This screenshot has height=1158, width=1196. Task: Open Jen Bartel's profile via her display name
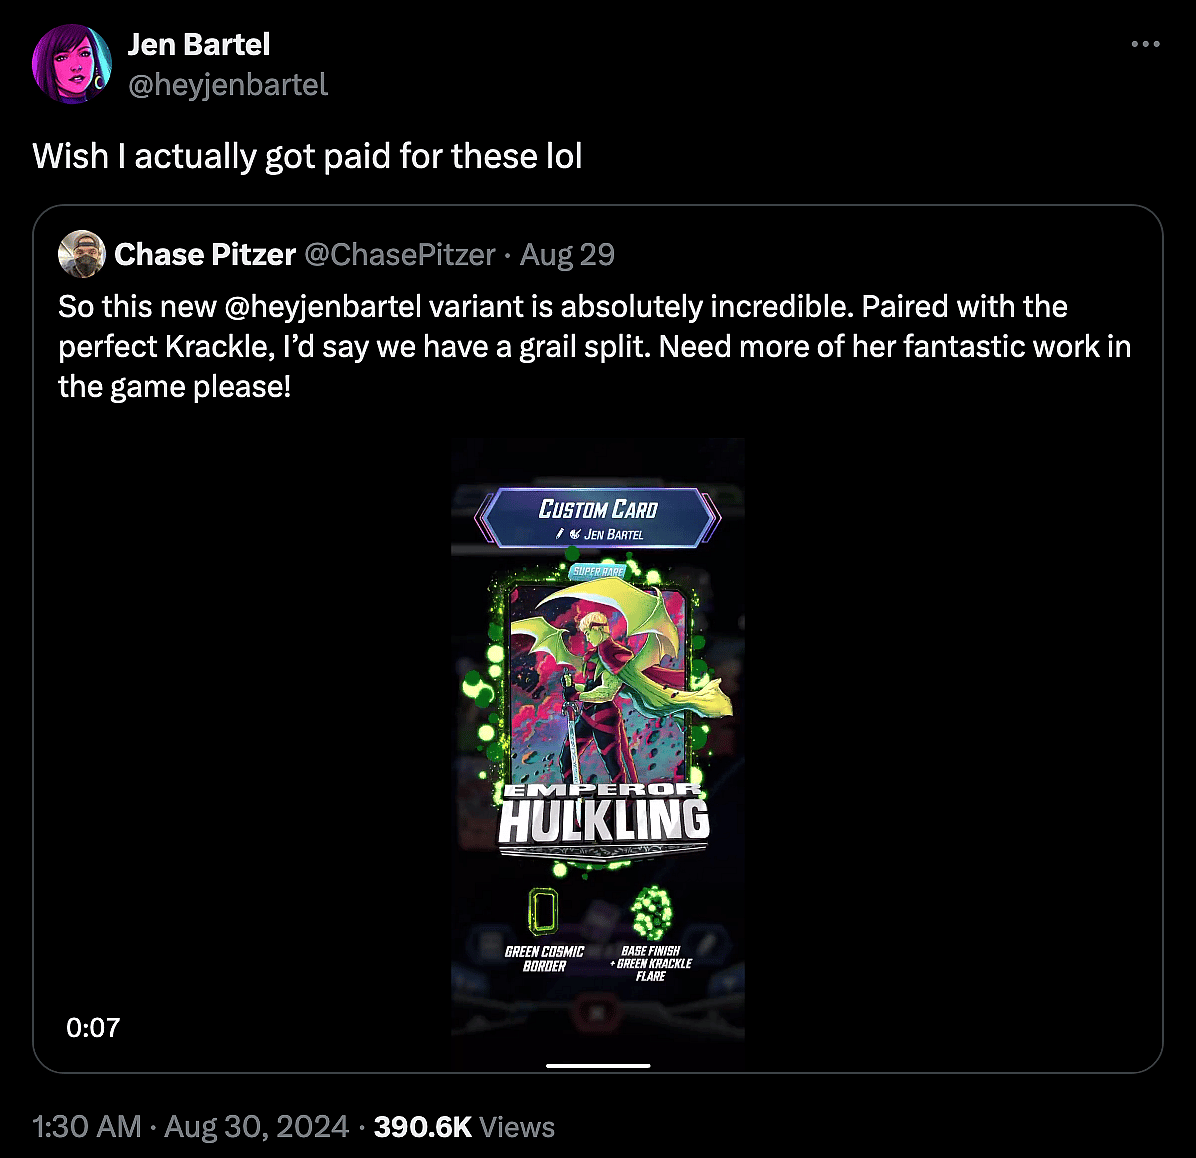tap(198, 44)
